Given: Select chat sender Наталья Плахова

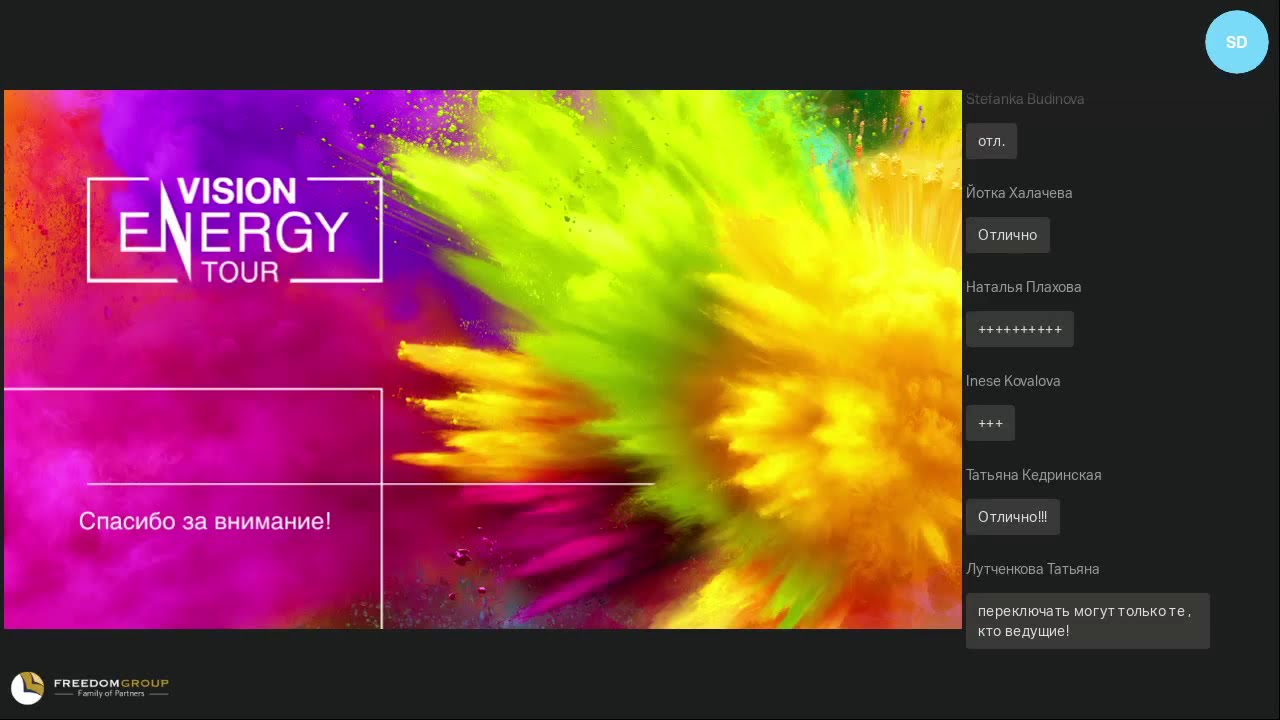Looking at the screenshot, I should pyautogui.click(x=1024, y=287).
